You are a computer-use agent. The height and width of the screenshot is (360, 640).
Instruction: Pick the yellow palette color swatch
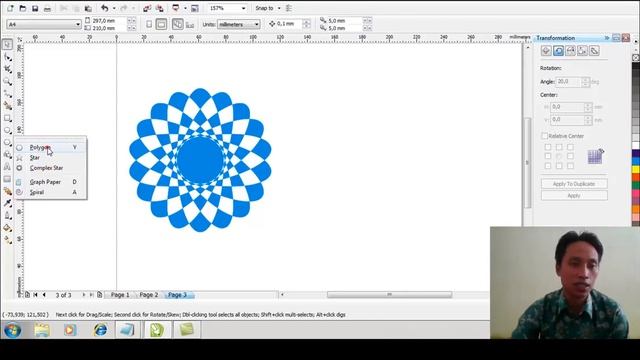click(636, 169)
